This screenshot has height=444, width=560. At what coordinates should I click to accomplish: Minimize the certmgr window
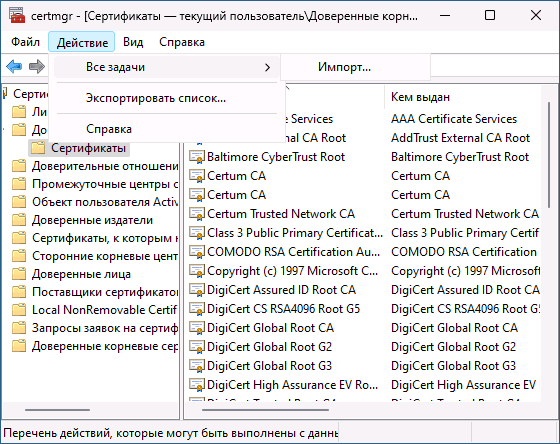pos(445,15)
